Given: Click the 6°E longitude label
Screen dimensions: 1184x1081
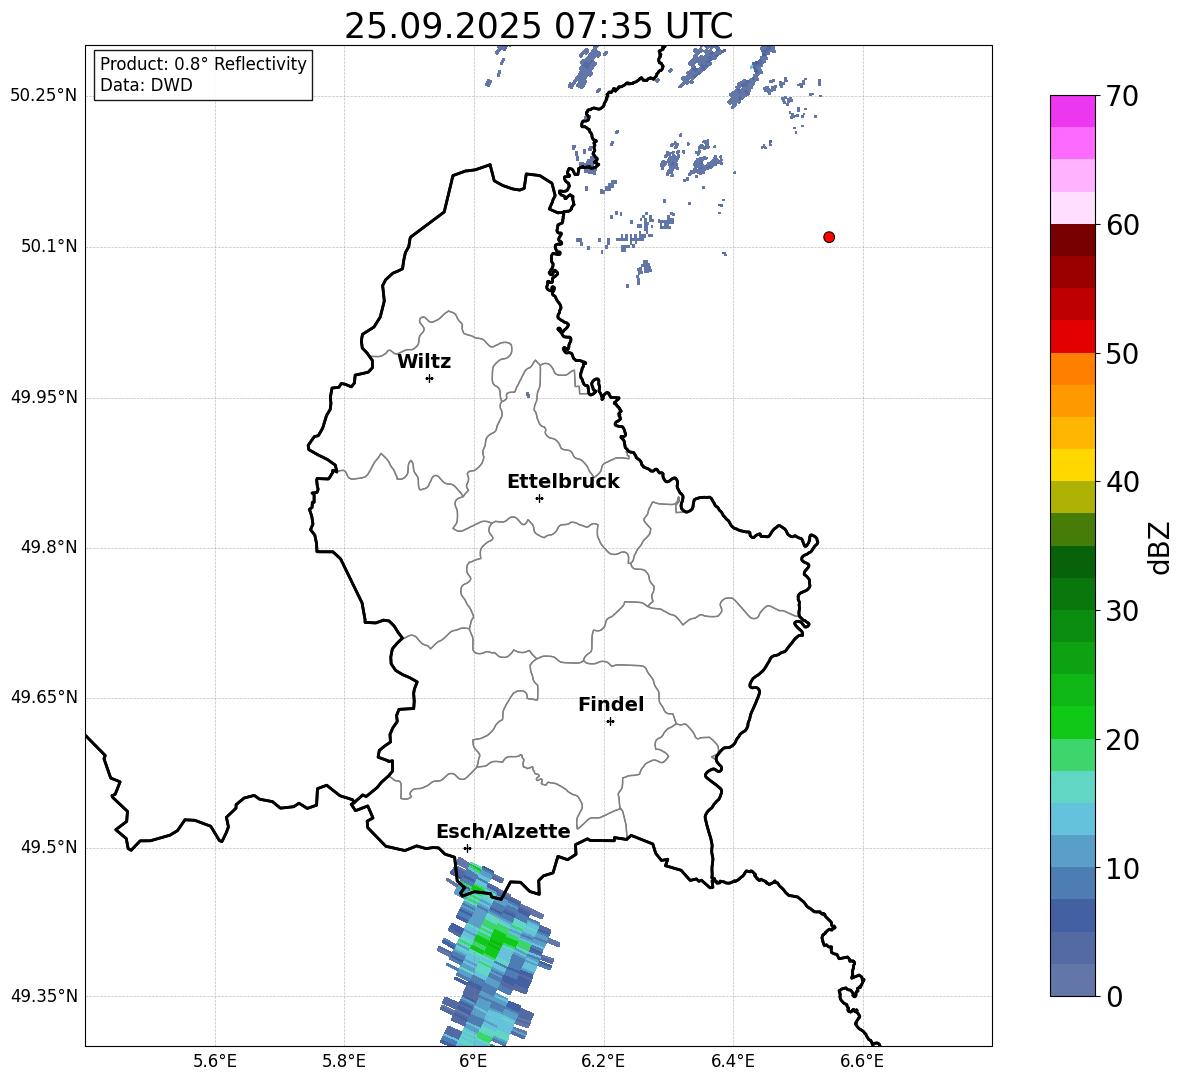Looking at the screenshot, I should click(473, 1062).
